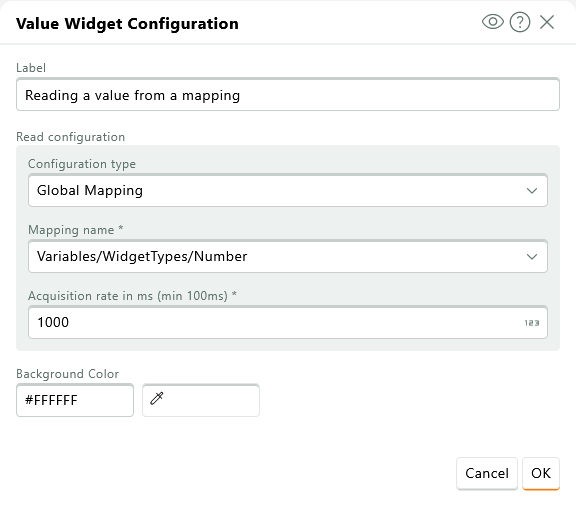The width and height of the screenshot is (576, 507).
Task: Edit the Label text field
Action: point(288,94)
